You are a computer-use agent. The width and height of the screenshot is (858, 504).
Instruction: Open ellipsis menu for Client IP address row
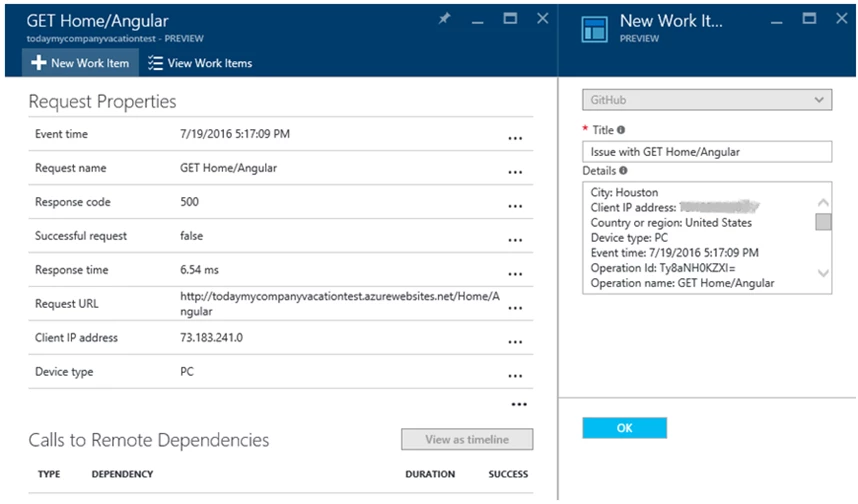point(515,342)
